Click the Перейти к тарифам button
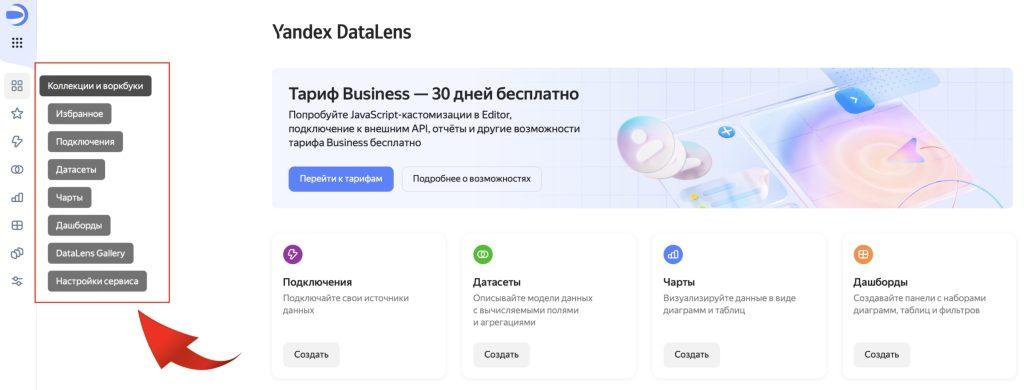This screenshot has height=390, width=1024. tap(341, 178)
